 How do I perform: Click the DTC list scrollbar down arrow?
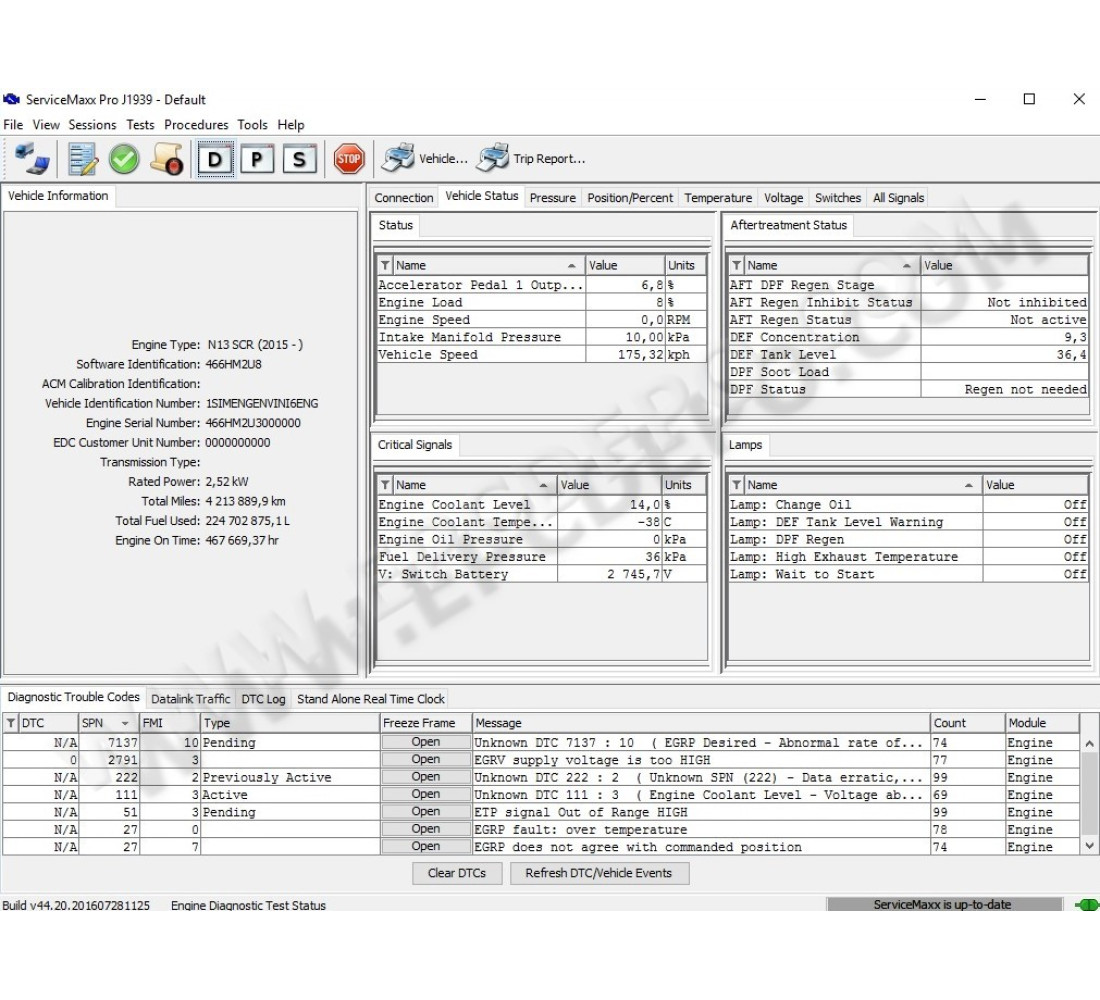click(1089, 846)
